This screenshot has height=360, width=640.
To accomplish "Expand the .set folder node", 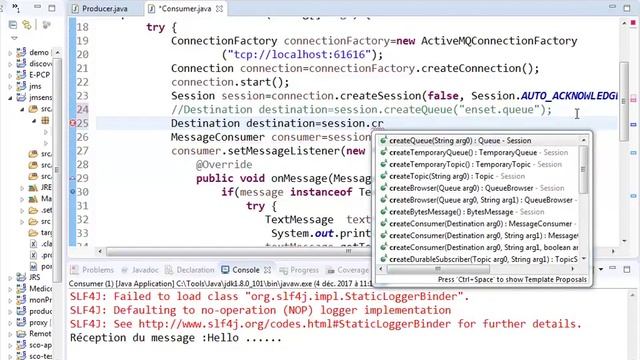I will [x=22, y=211].
